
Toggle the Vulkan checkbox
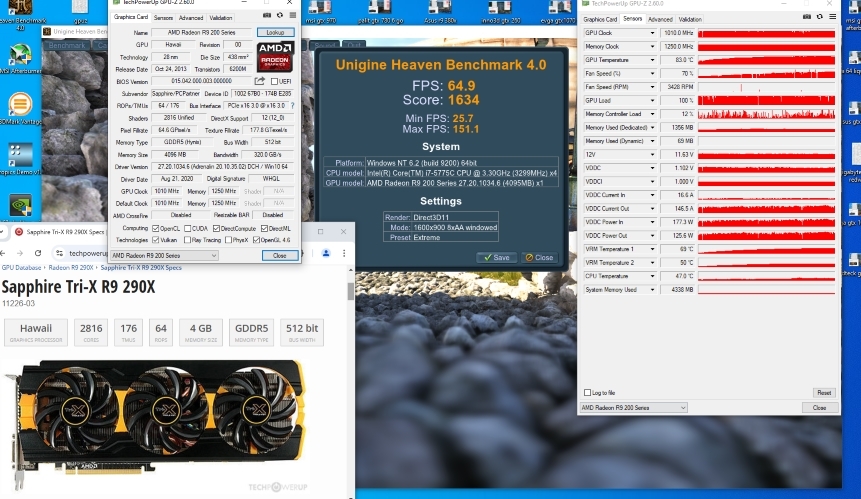(x=155, y=240)
